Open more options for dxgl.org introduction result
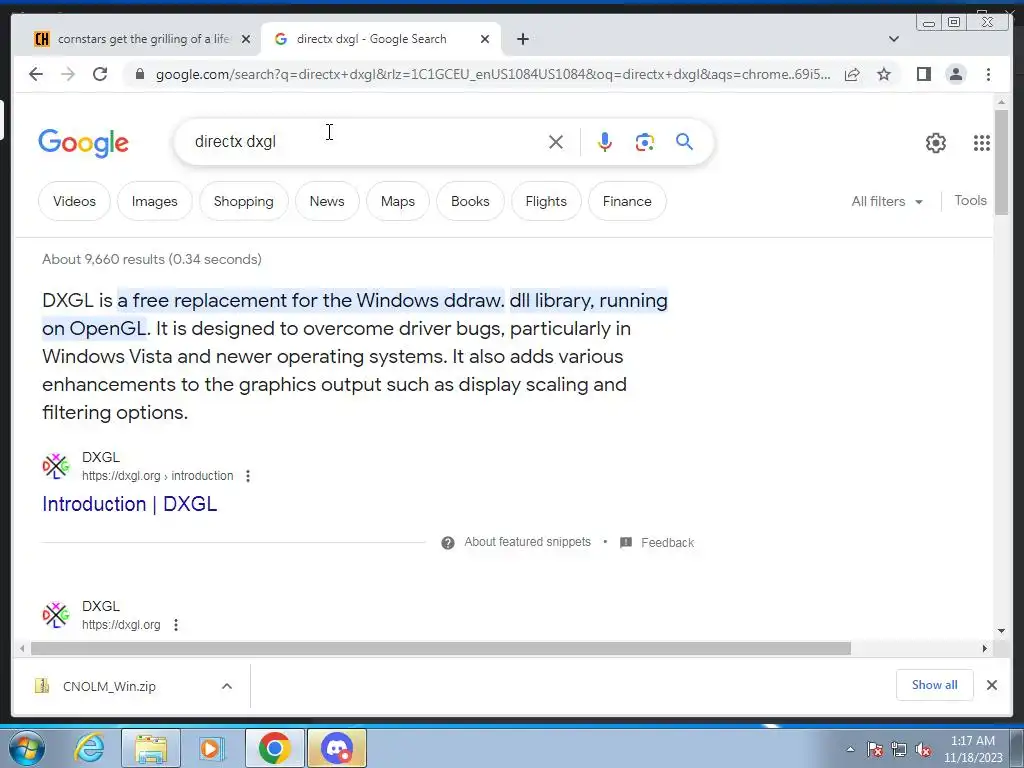1024x768 pixels. click(x=248, y=476)
